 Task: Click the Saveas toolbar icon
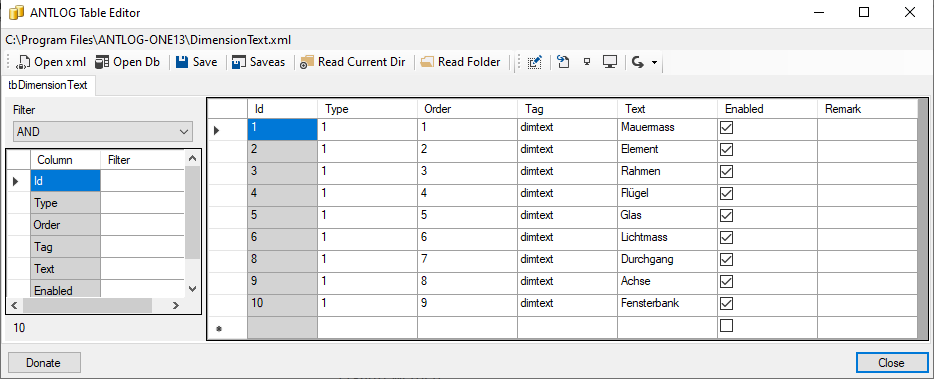click(239, 62)
